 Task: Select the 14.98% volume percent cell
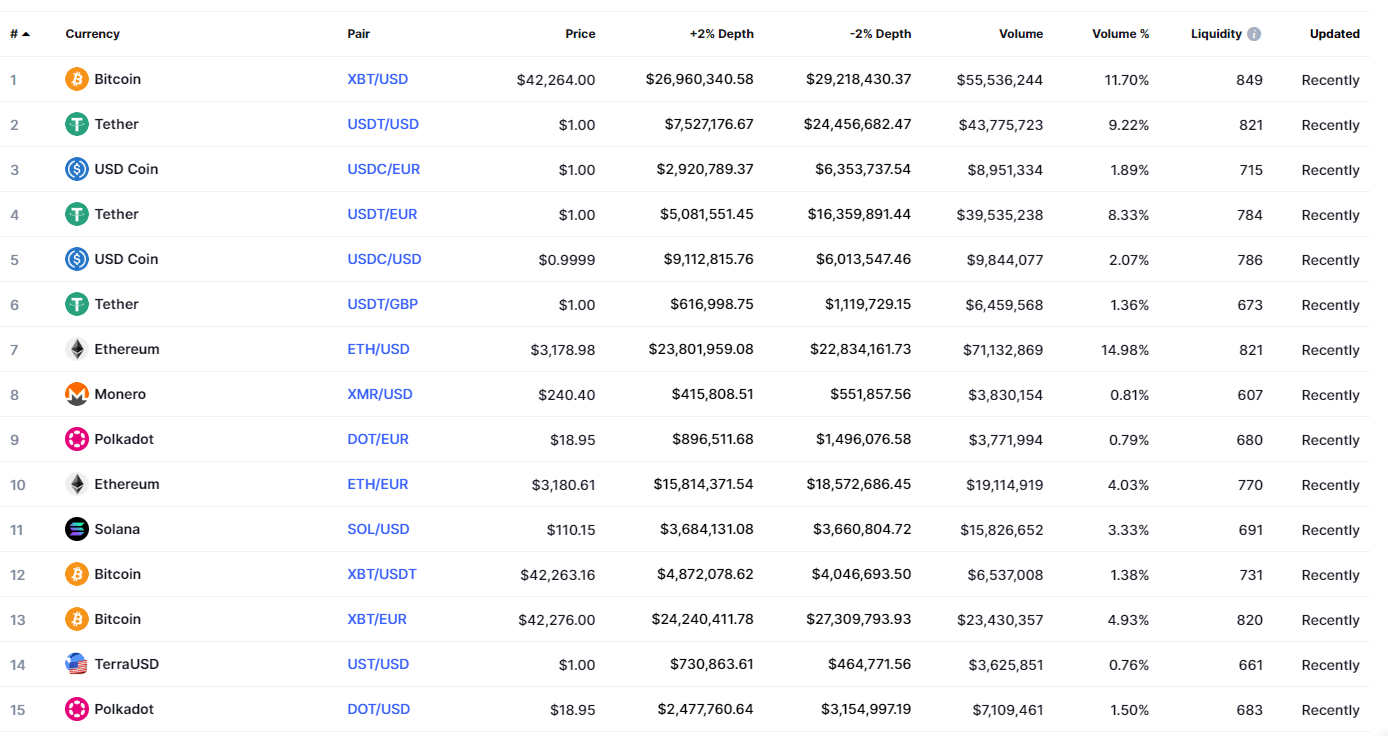point(1127,350)
